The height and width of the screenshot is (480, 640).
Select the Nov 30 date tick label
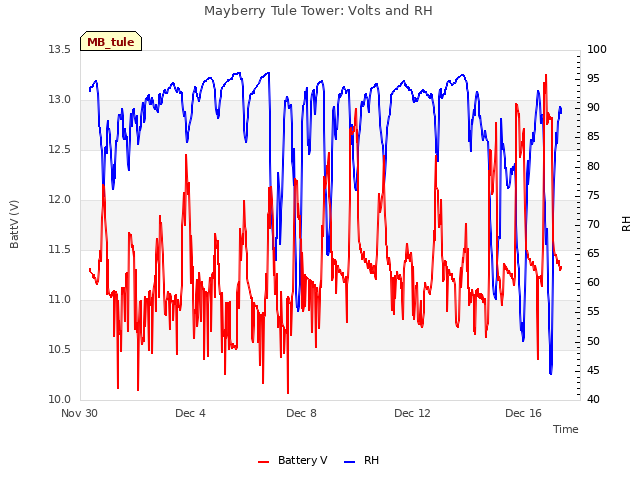[79, 413]
